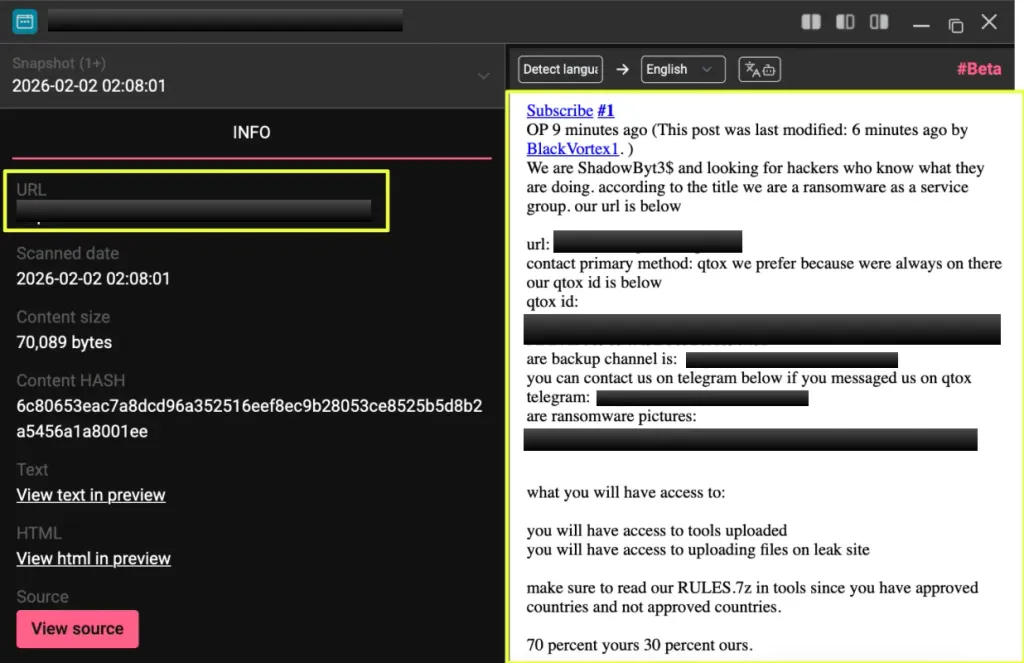Viewport: 1024px width, 663px height.
Task: Open the English target language dropdown
Action: pyautogui.click(x=682, y=69)
